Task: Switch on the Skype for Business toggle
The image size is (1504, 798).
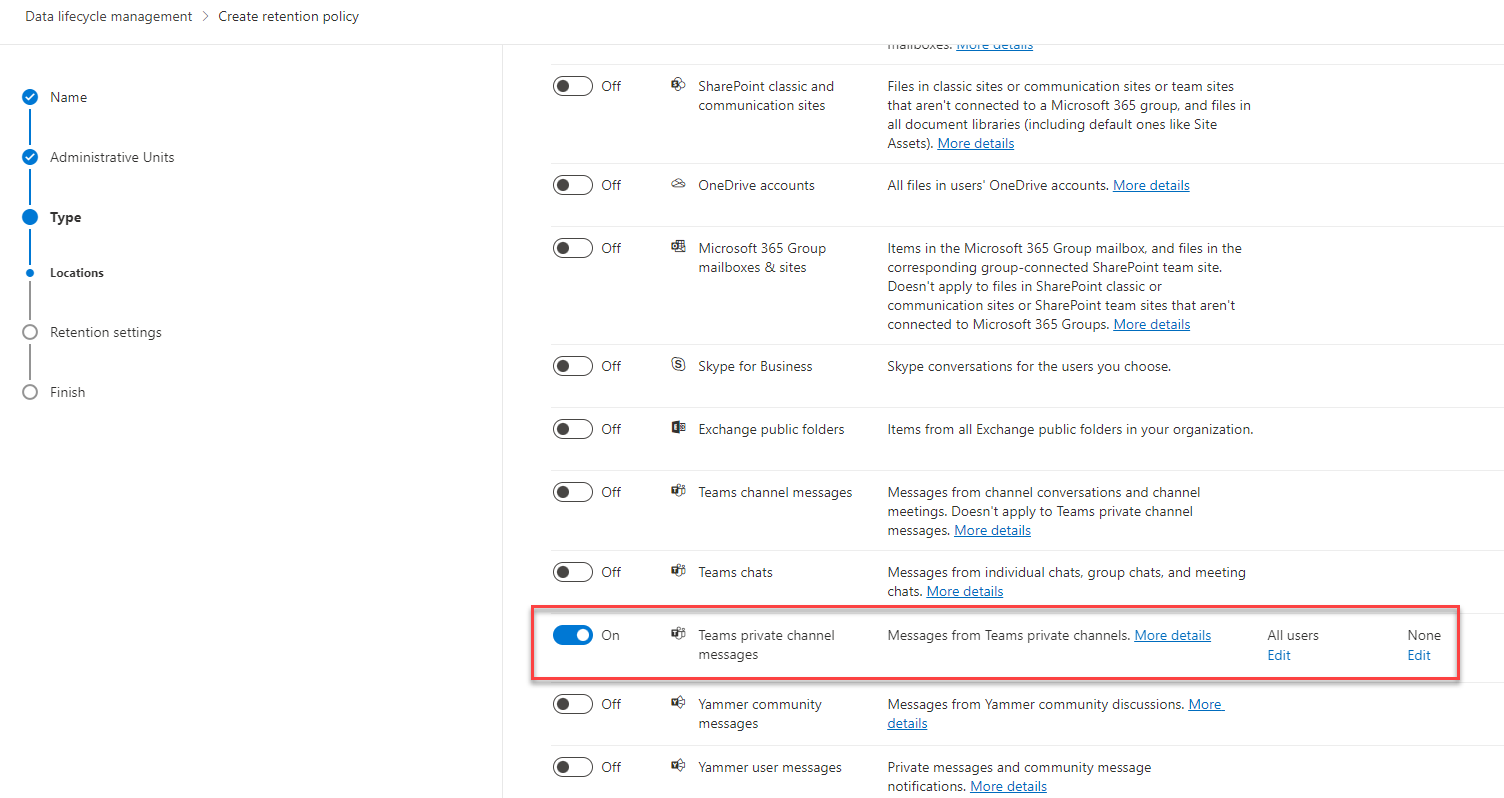Action: (573, 366)
